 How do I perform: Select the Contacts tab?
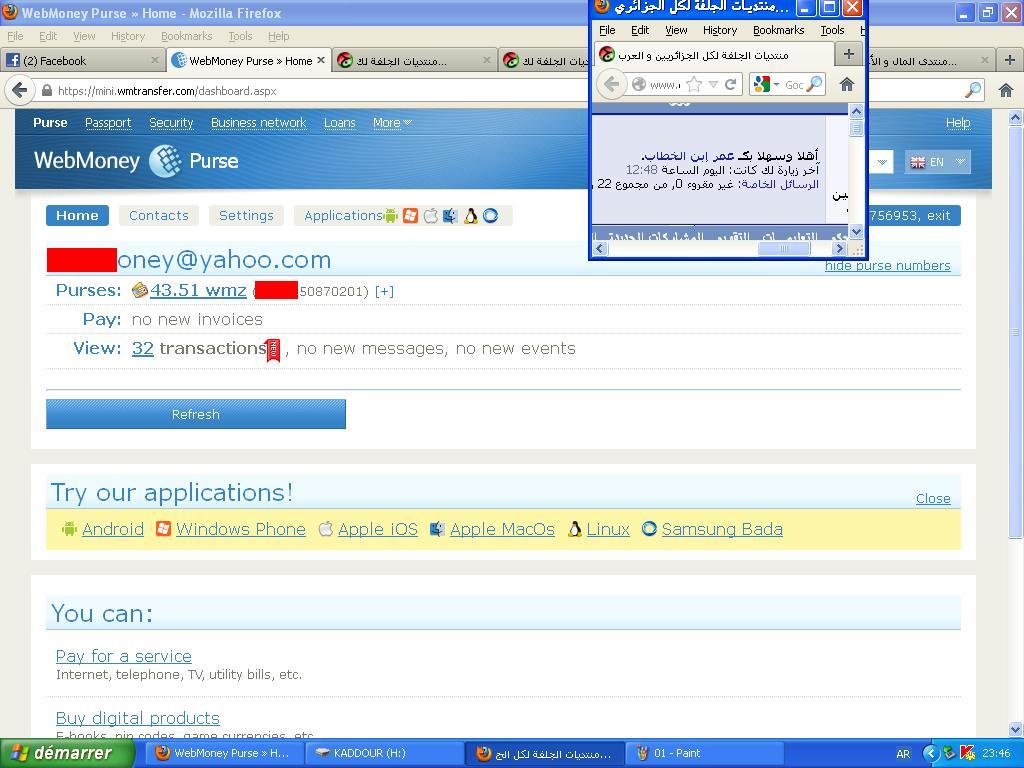(x=159, y=216)
